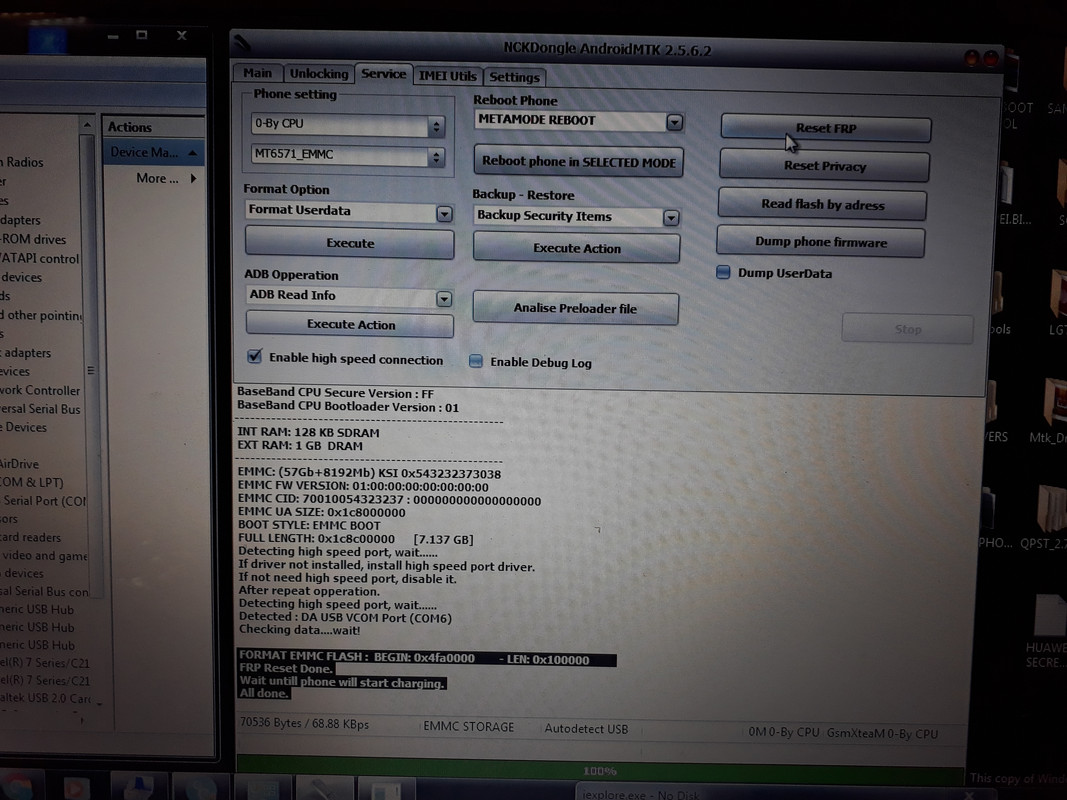Screen dimensions: 1067x800
Task: Collapse Device Ma... in Actions pane
Action: pyautogui.click(x=193, y=153)
